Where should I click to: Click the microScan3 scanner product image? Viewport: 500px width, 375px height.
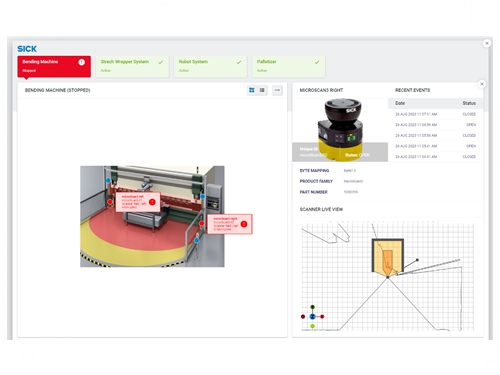tap(340, 129)
